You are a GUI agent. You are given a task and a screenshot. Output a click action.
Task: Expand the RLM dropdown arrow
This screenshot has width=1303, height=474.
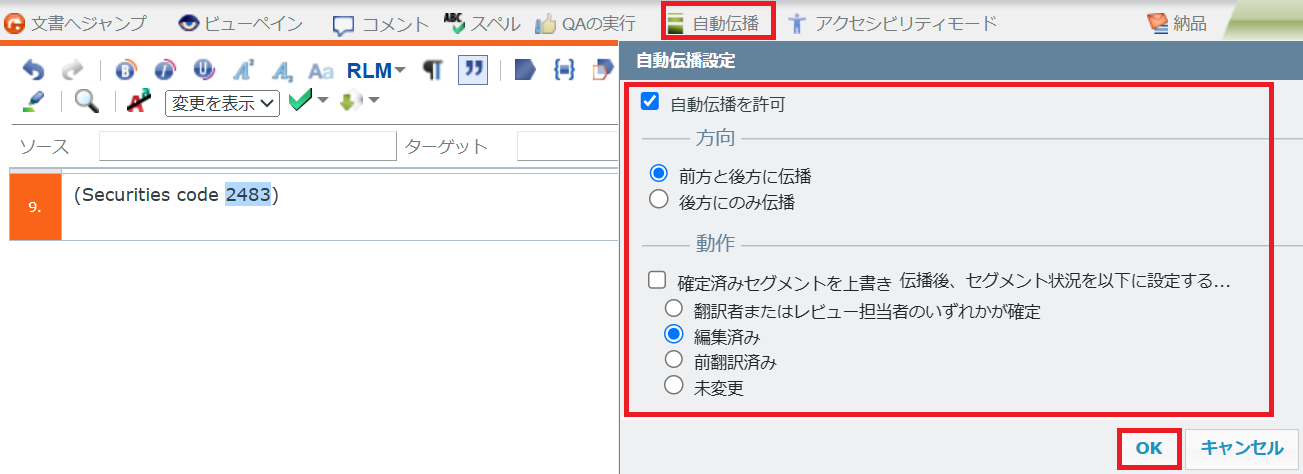400,71
